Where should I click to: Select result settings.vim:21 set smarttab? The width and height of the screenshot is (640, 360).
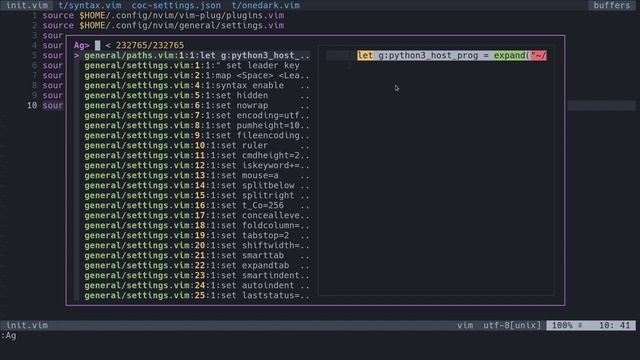coord(197,256)
